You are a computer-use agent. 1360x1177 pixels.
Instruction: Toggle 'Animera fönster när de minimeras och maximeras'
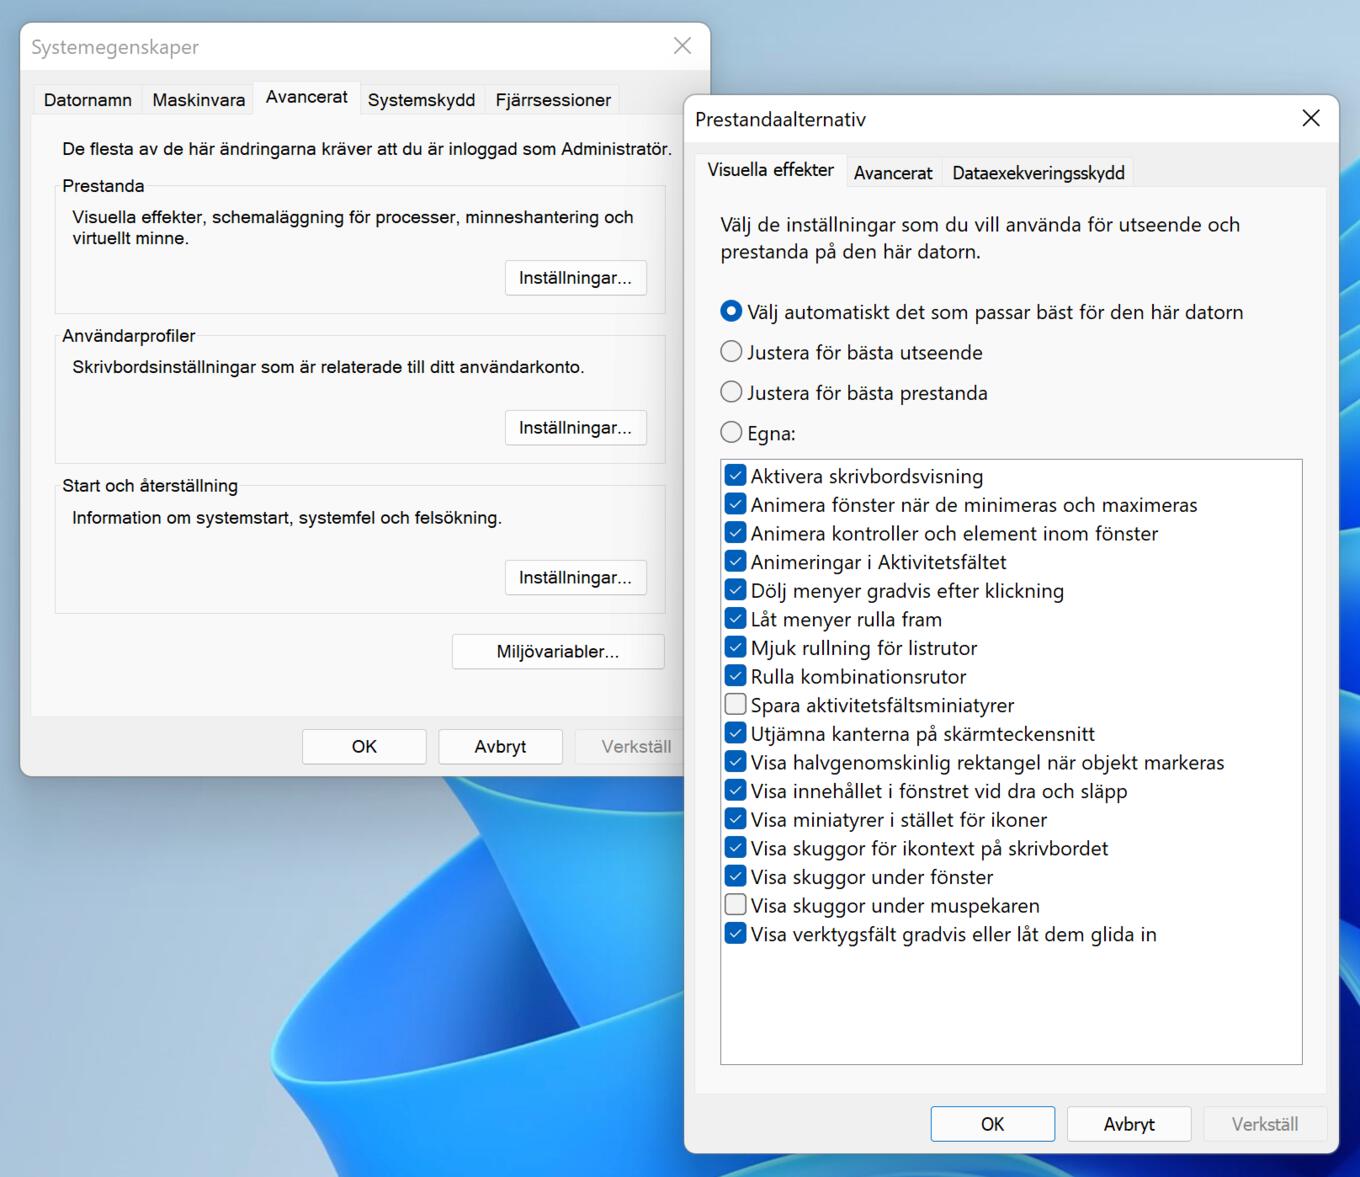(x=735, y=505)
